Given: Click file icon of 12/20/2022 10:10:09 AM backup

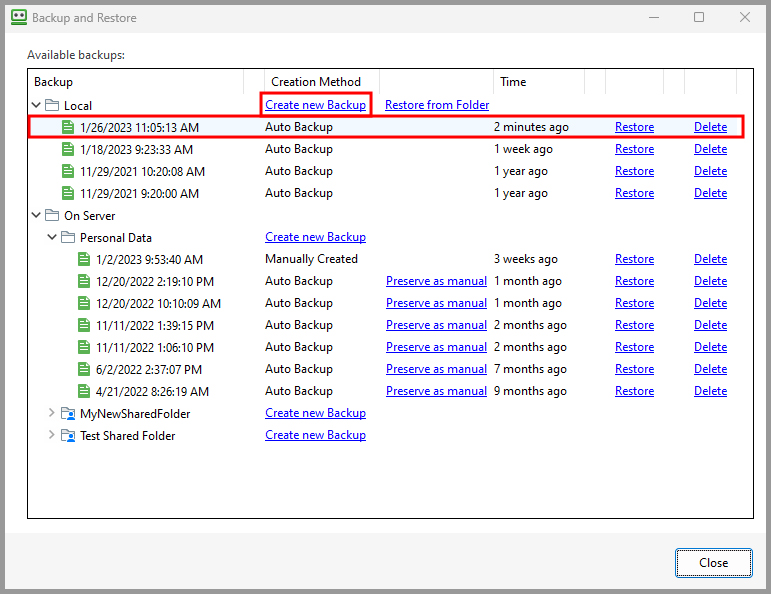Looking at the screenshot, I should tap(84, 303).
